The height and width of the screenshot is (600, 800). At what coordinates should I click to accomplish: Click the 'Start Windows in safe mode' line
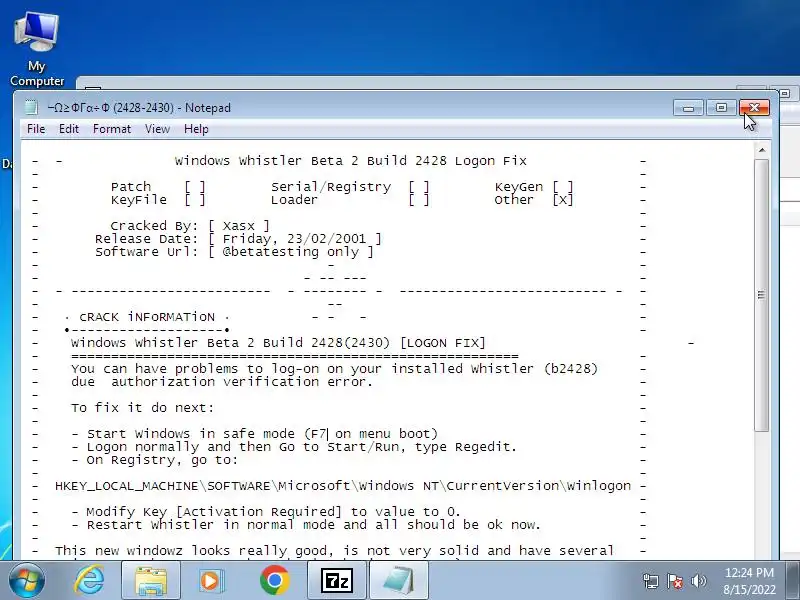(x=255, y=434)
